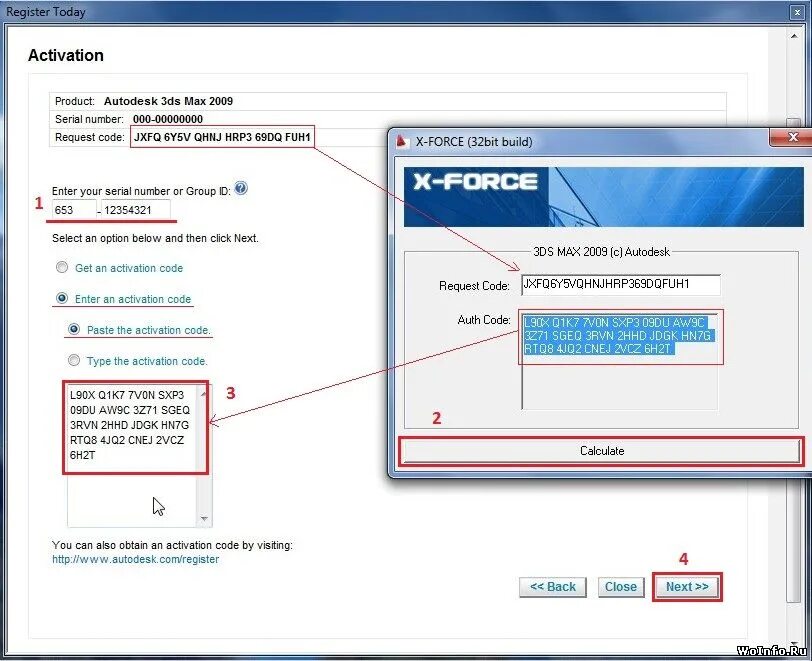812x661 pixels.
Task: Close the X-FORCE window
Action: click(x=792, y=137)
